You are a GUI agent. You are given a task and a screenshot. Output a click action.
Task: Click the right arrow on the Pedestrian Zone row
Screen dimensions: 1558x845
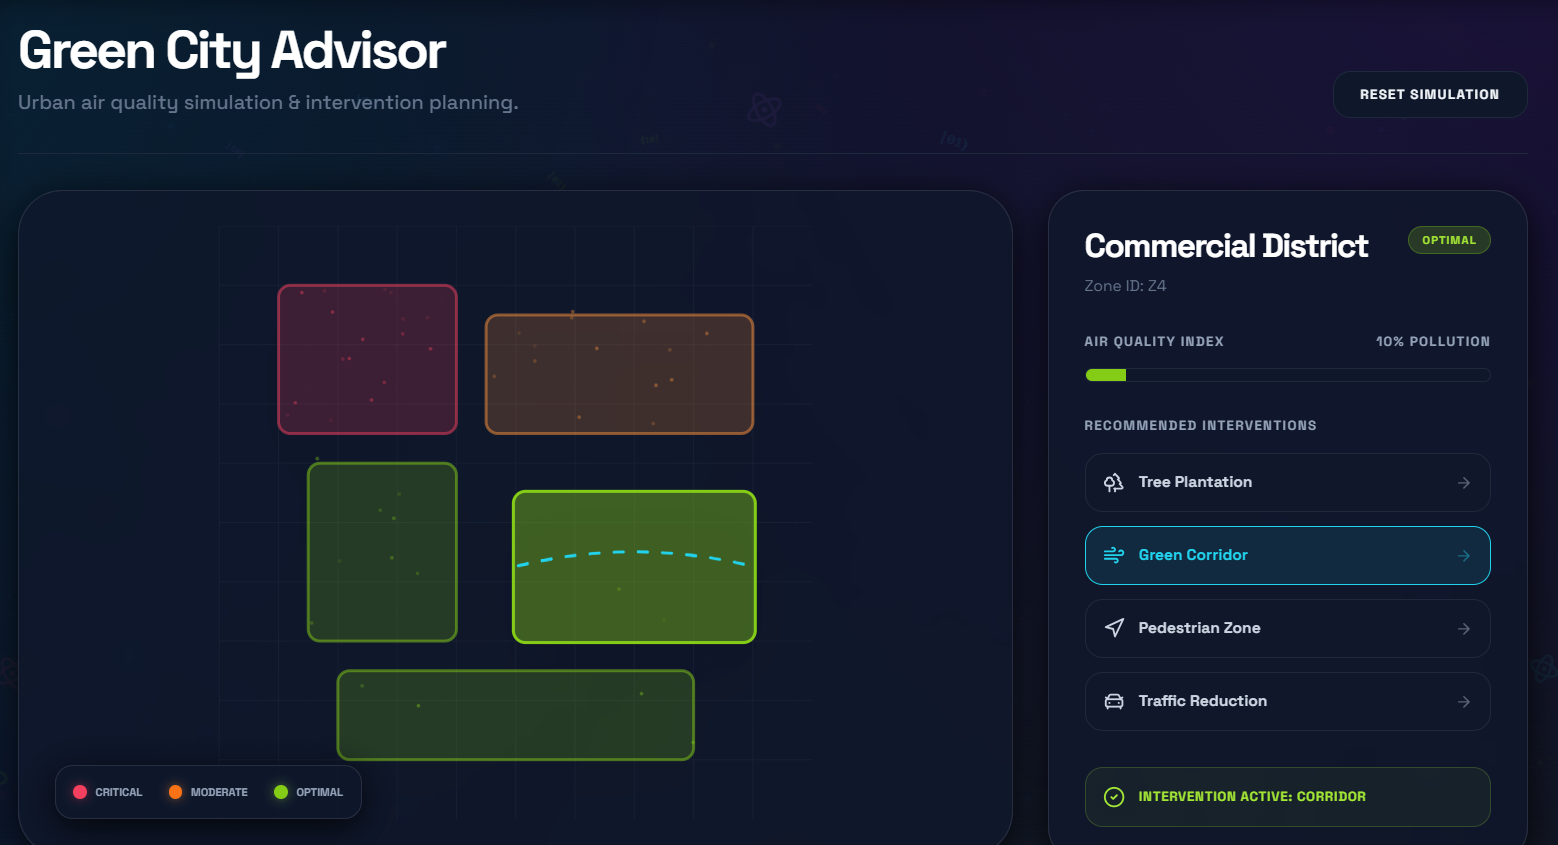pyautogui.click(x=1464, y=629)
